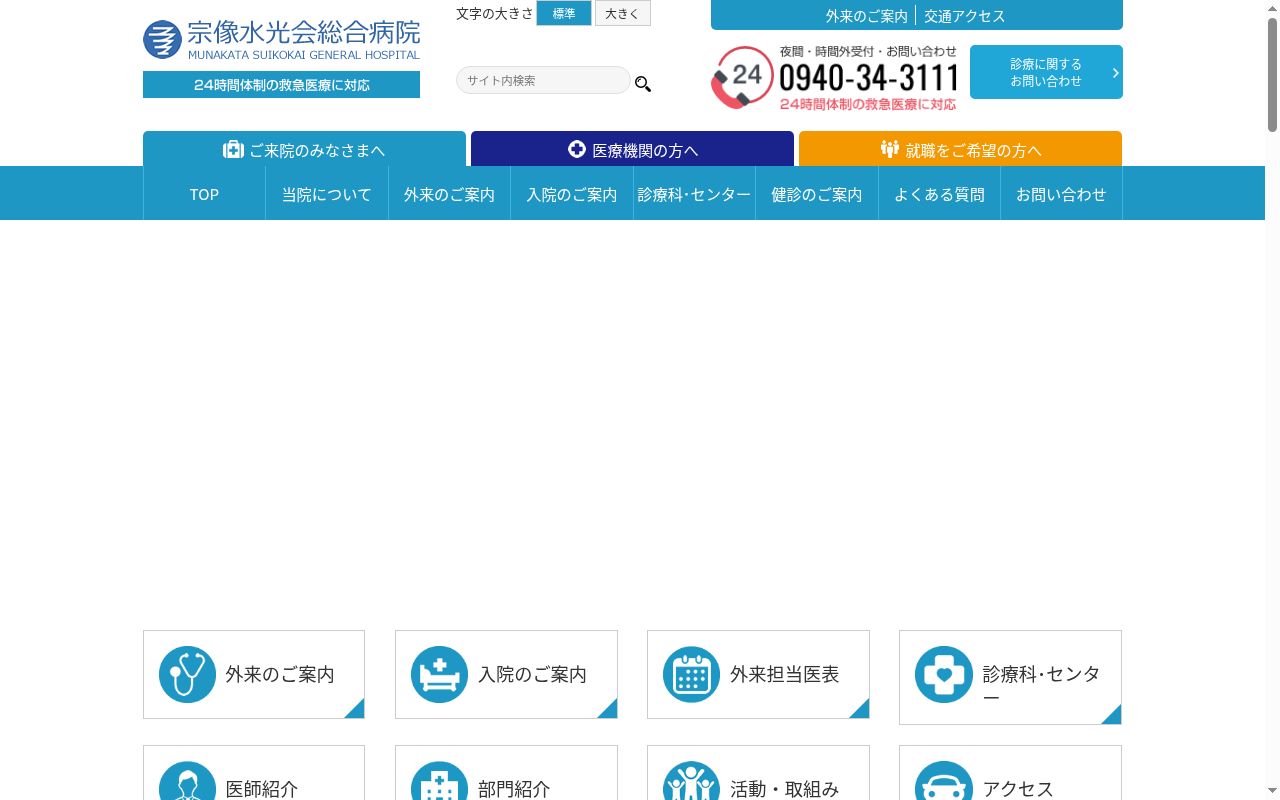This screenshot has height=800, width=1280.
Task: Click the heart cross icon for 診療科・センター
Action: [x=943, y=674]
